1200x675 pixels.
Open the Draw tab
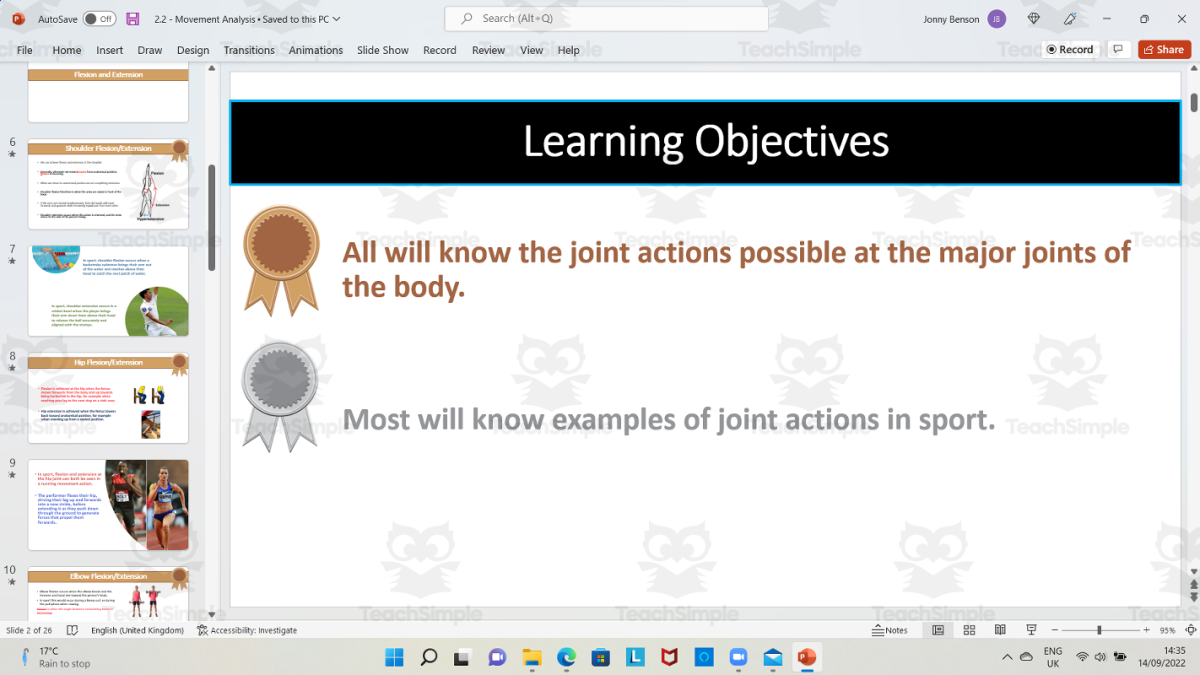pyautogui.click(x=150, y=50)
